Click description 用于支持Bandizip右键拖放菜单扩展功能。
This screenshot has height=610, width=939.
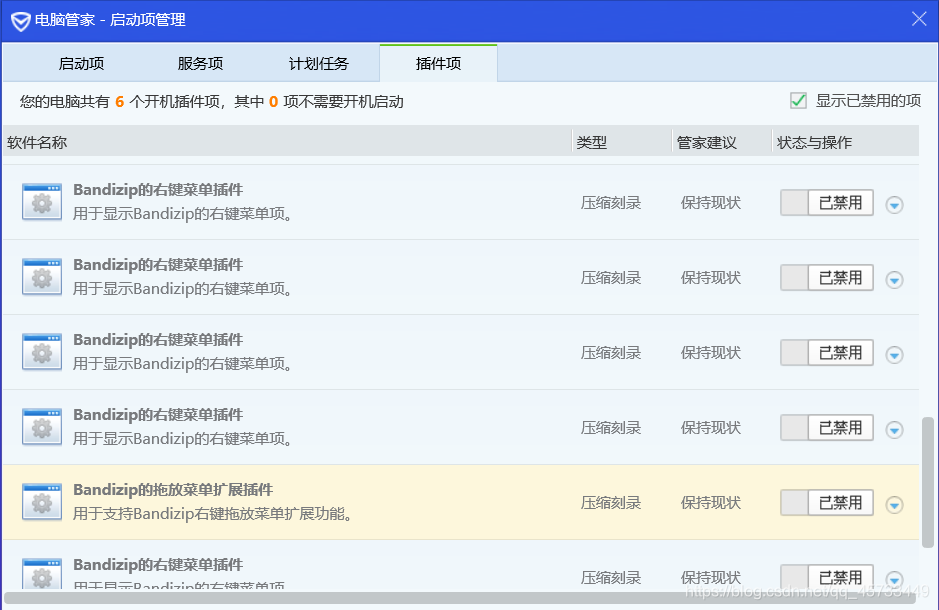click(x=213, y=514)
